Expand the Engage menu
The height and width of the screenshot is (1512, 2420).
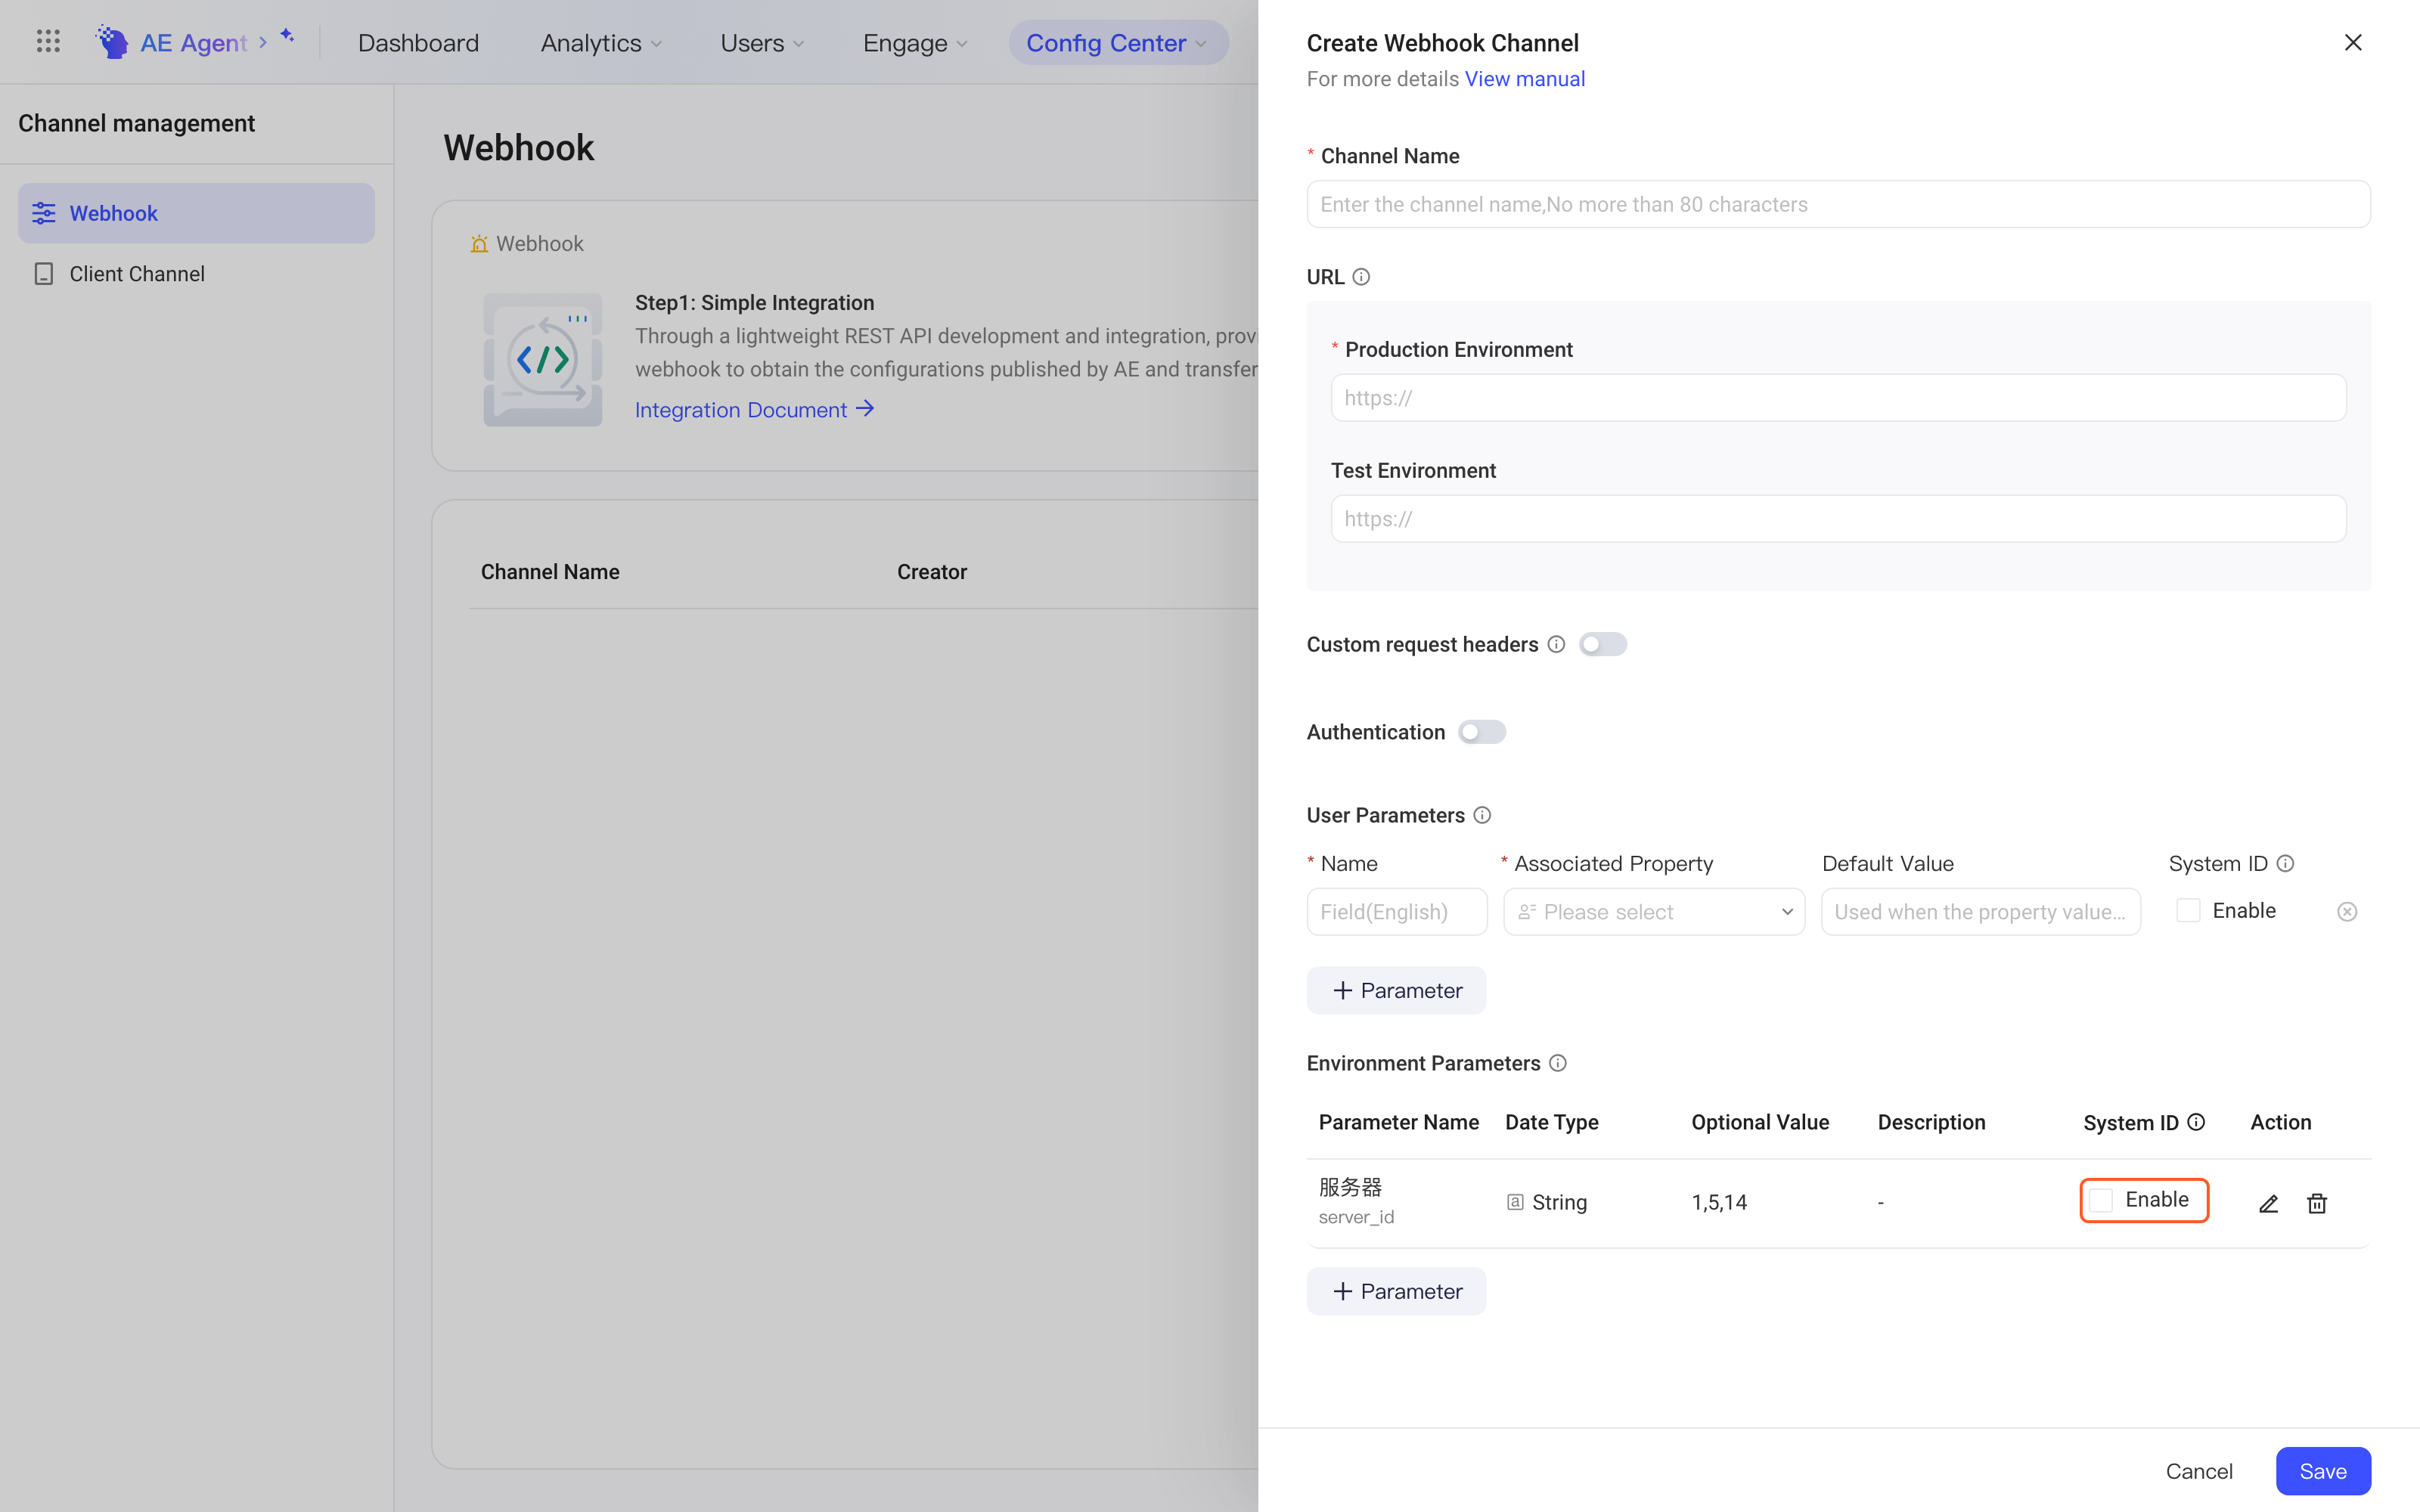(915, 43)
